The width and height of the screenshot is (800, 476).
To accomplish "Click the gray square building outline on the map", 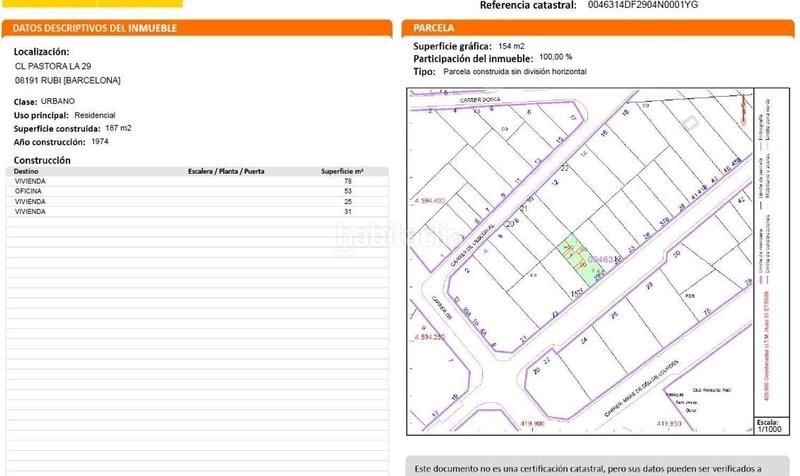I will pos(689,123).
